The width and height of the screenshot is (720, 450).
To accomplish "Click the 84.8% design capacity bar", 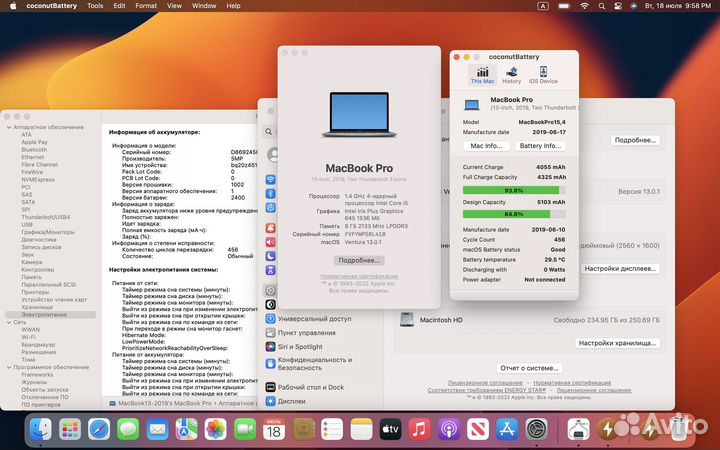I will pos(514,214).
